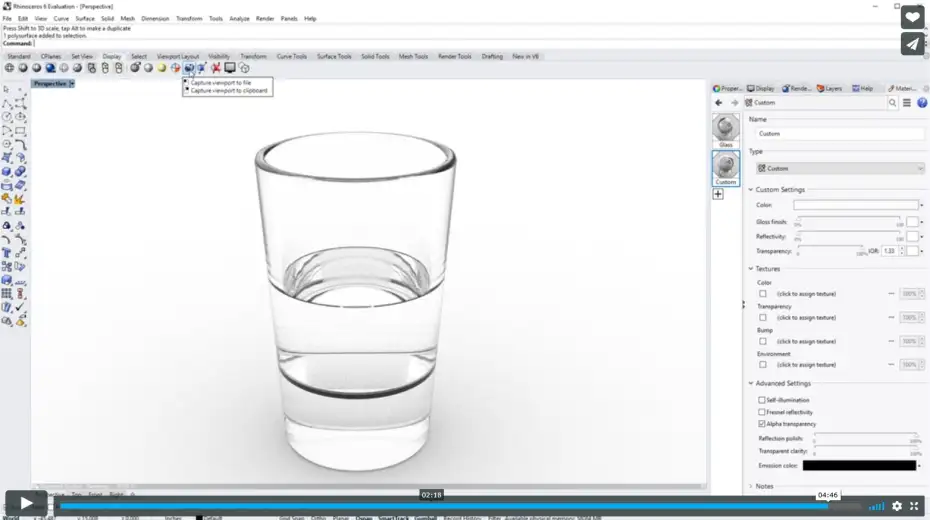Open the Properties panel tab
Image resolution: width=930 pixels, height=520 pixels.
727,88
